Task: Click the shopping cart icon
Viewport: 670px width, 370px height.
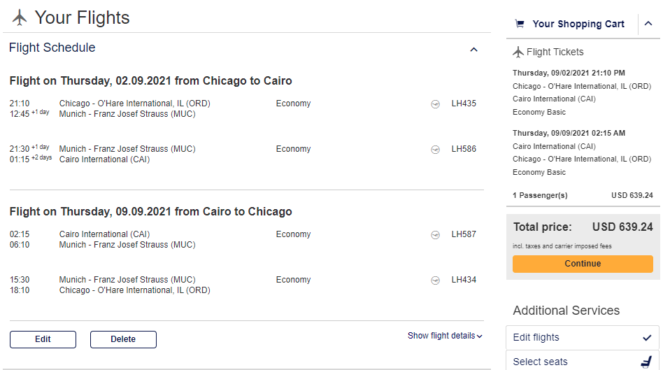Action: 520,24
